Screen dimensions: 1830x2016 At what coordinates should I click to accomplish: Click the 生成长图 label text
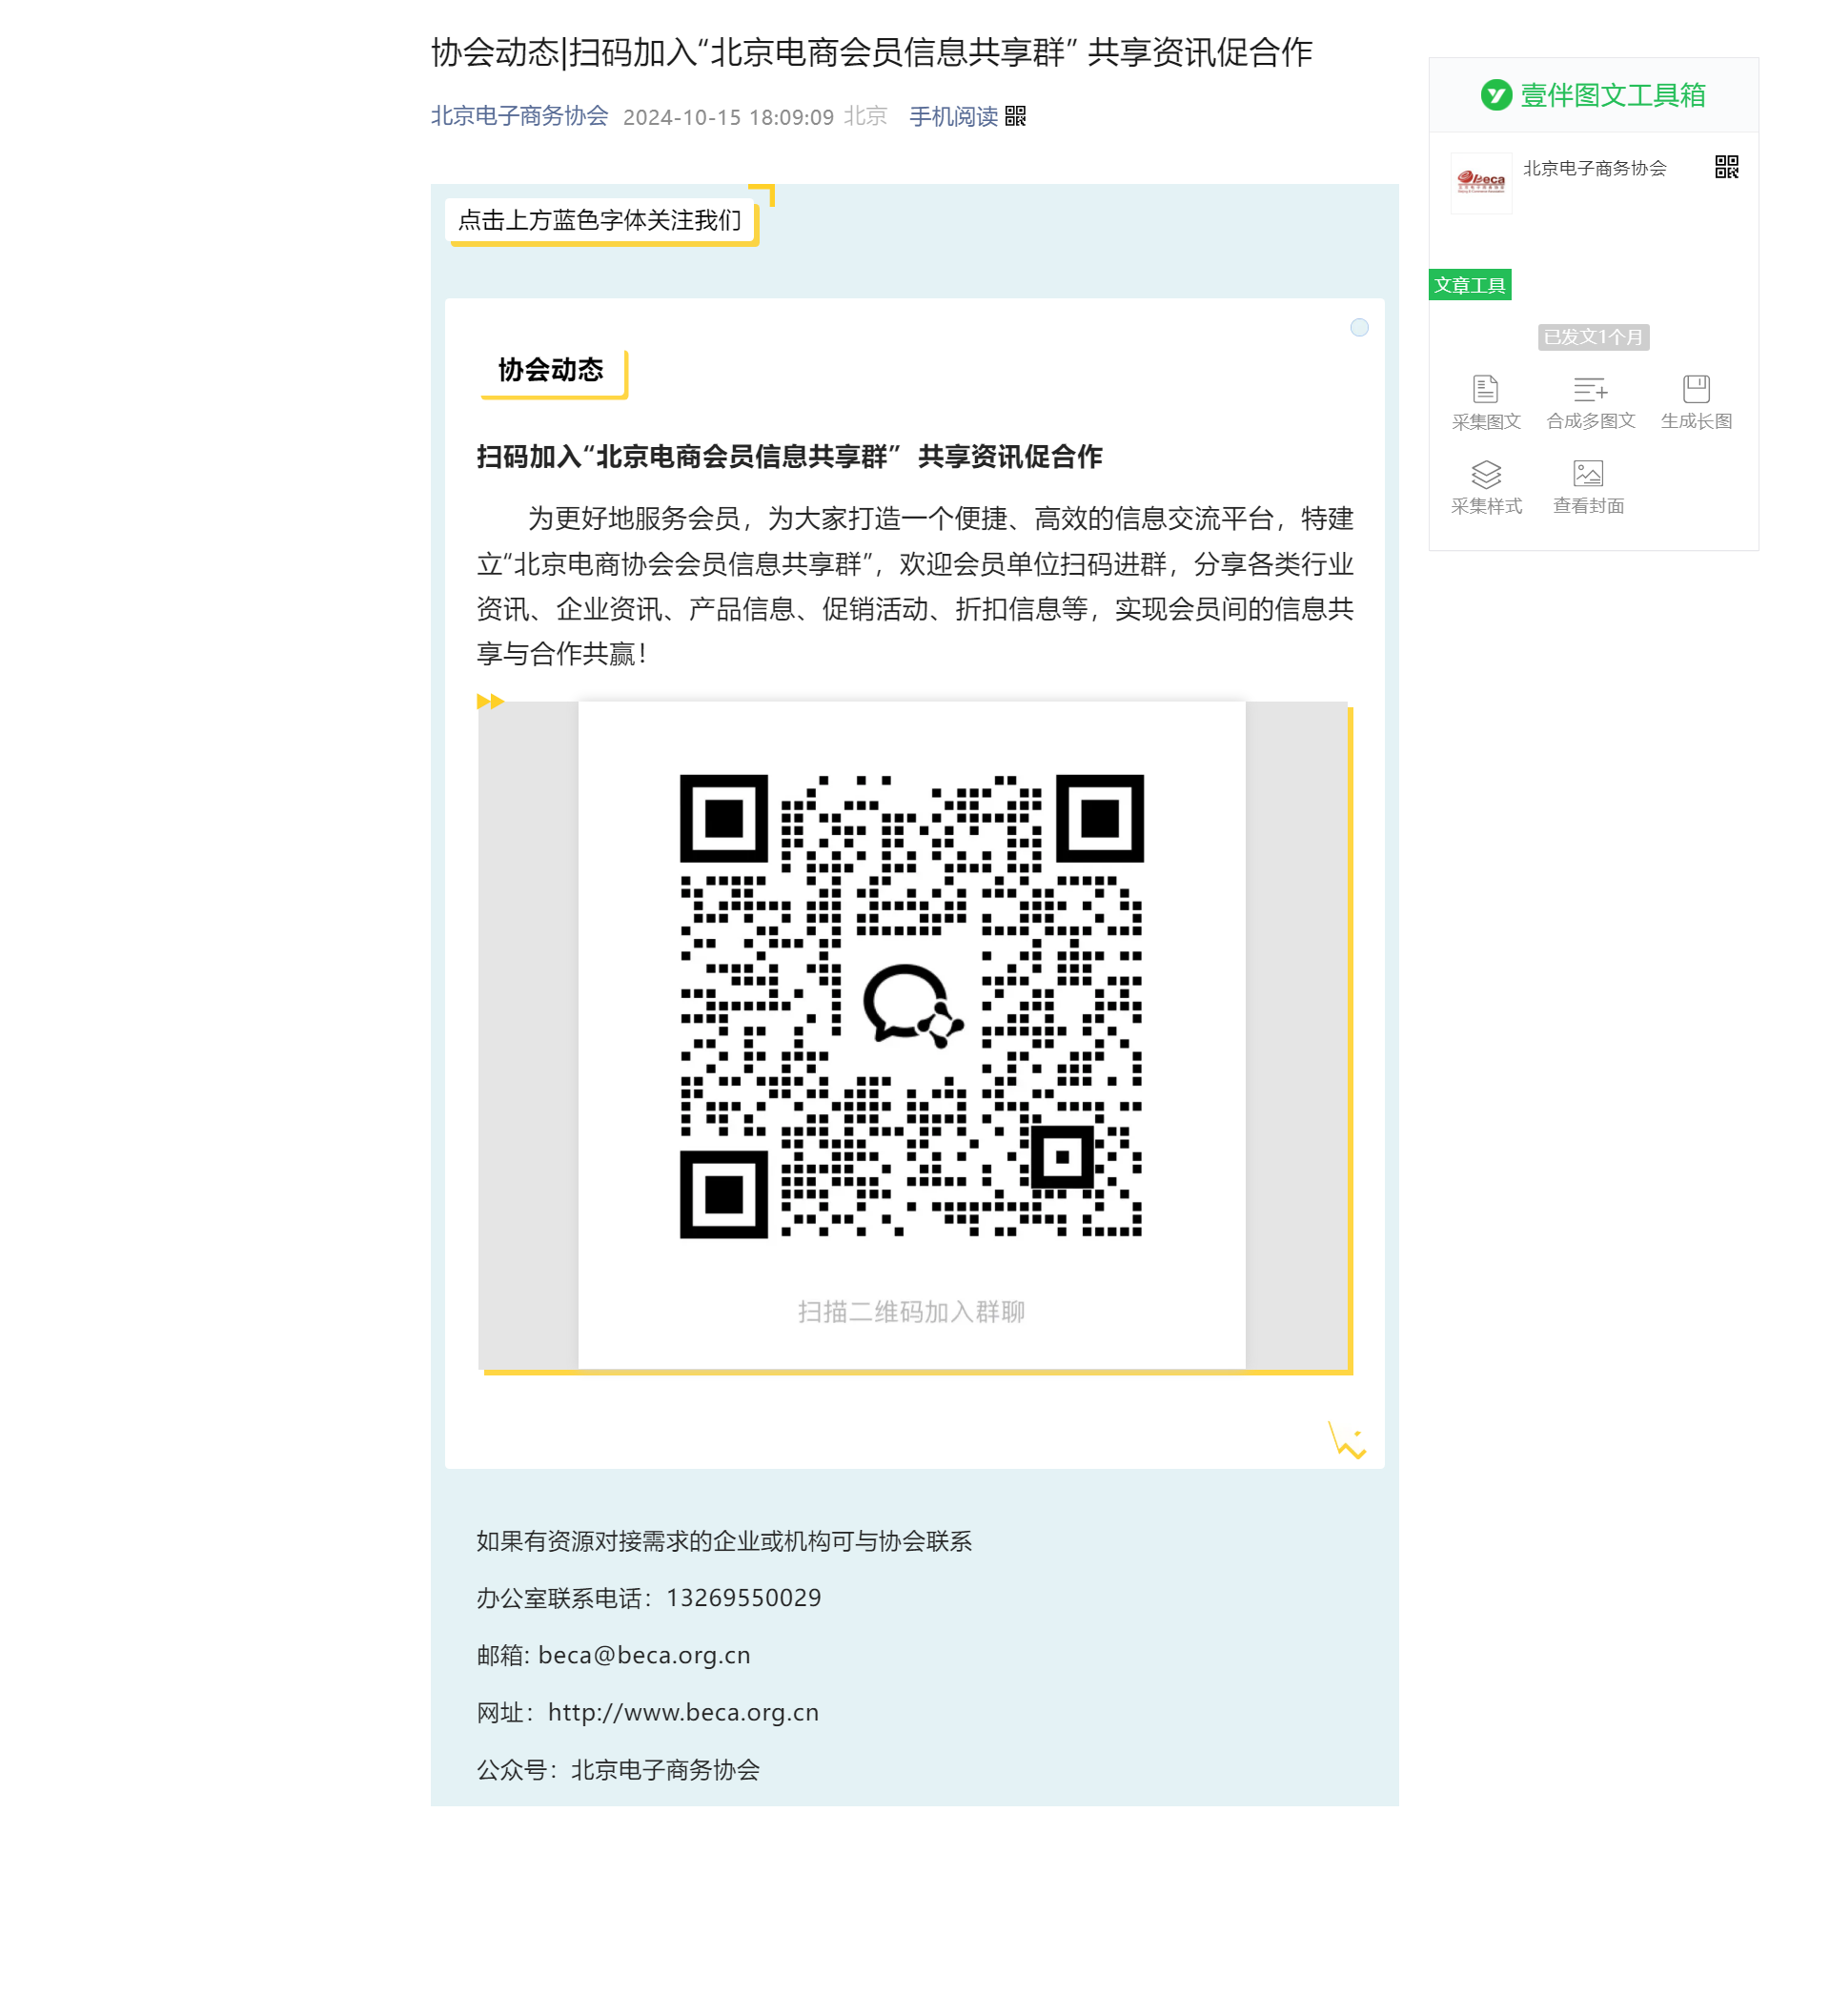coord(1696,421)
